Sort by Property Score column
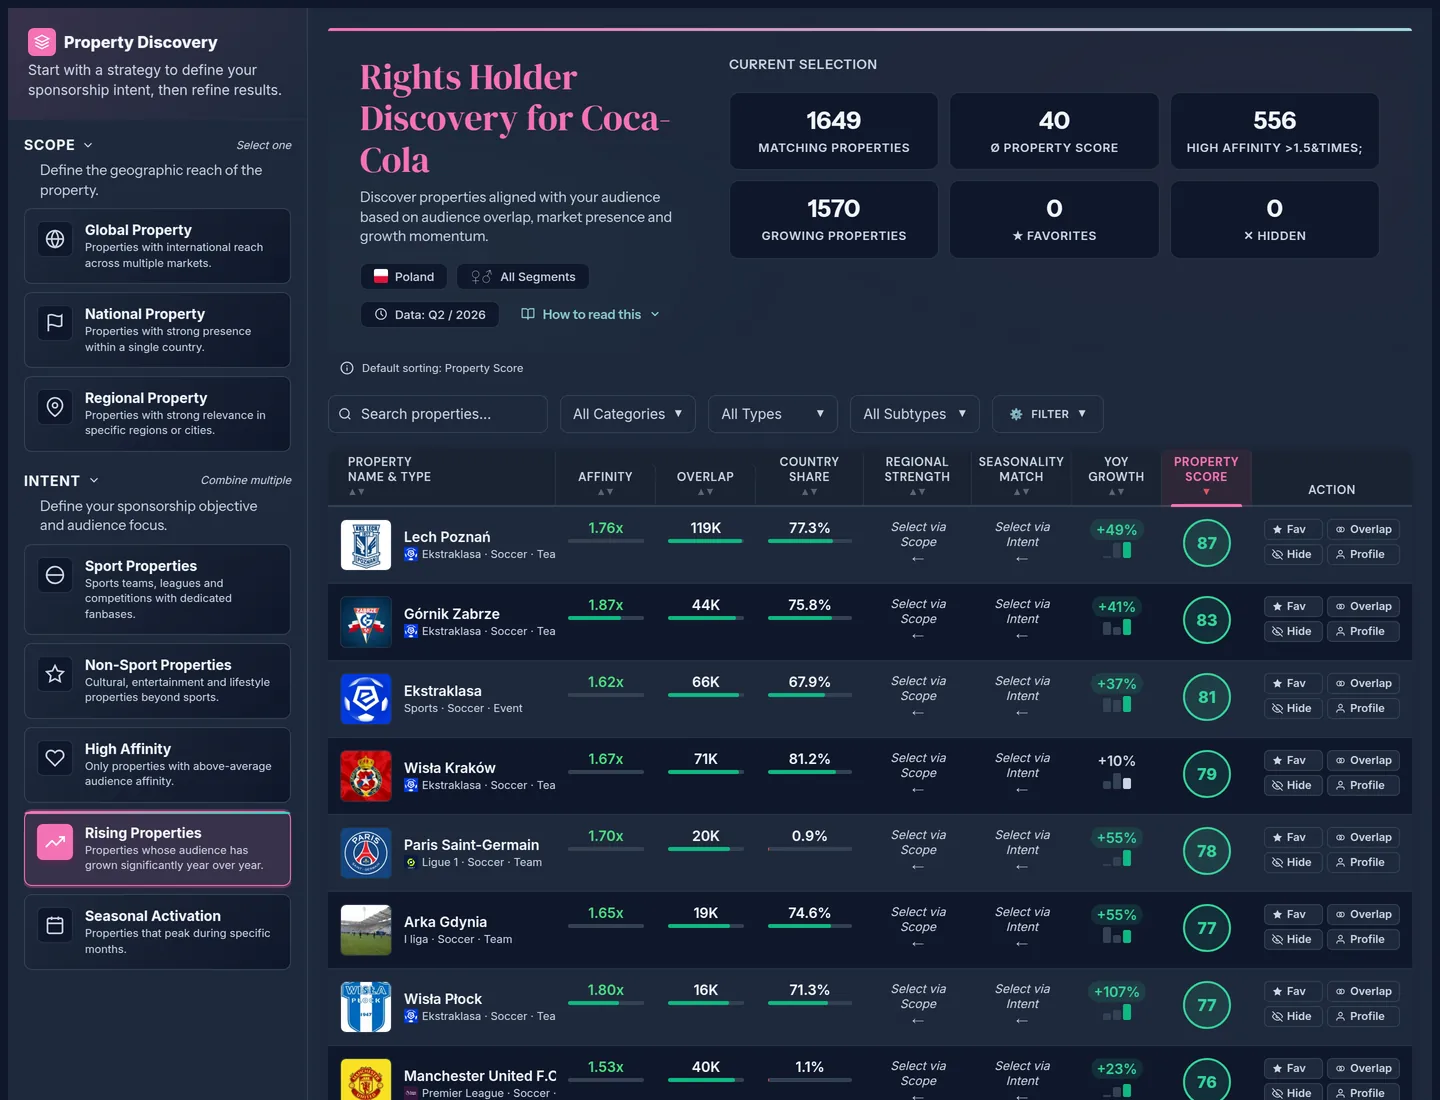Image resolution: width=1440 pixels, height=1100 pixels. [1206, 476]
